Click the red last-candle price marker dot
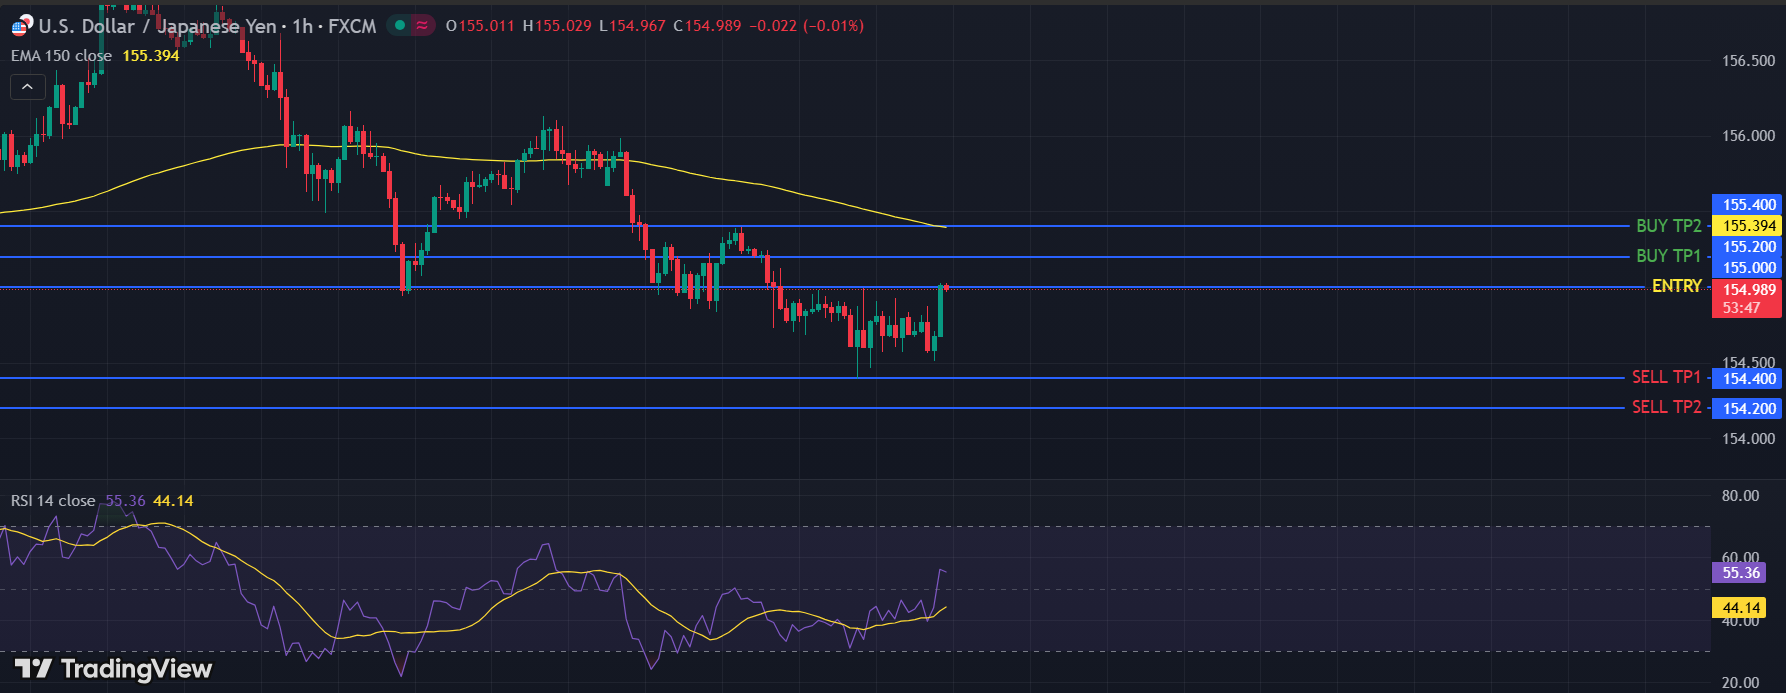Image resolution: width=1786 pixels, height=693 pixels. 946,288
